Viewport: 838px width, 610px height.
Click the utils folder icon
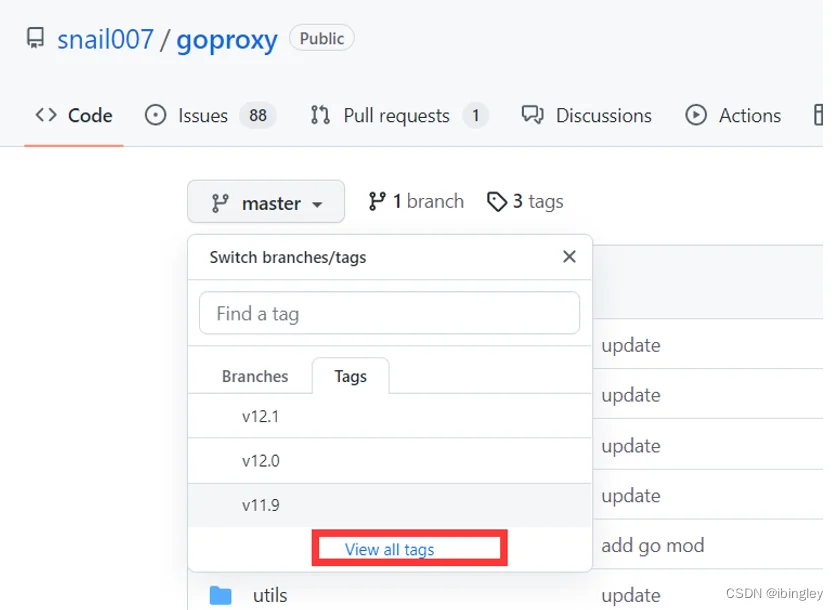pyautogui.click(x=221, y=595)
